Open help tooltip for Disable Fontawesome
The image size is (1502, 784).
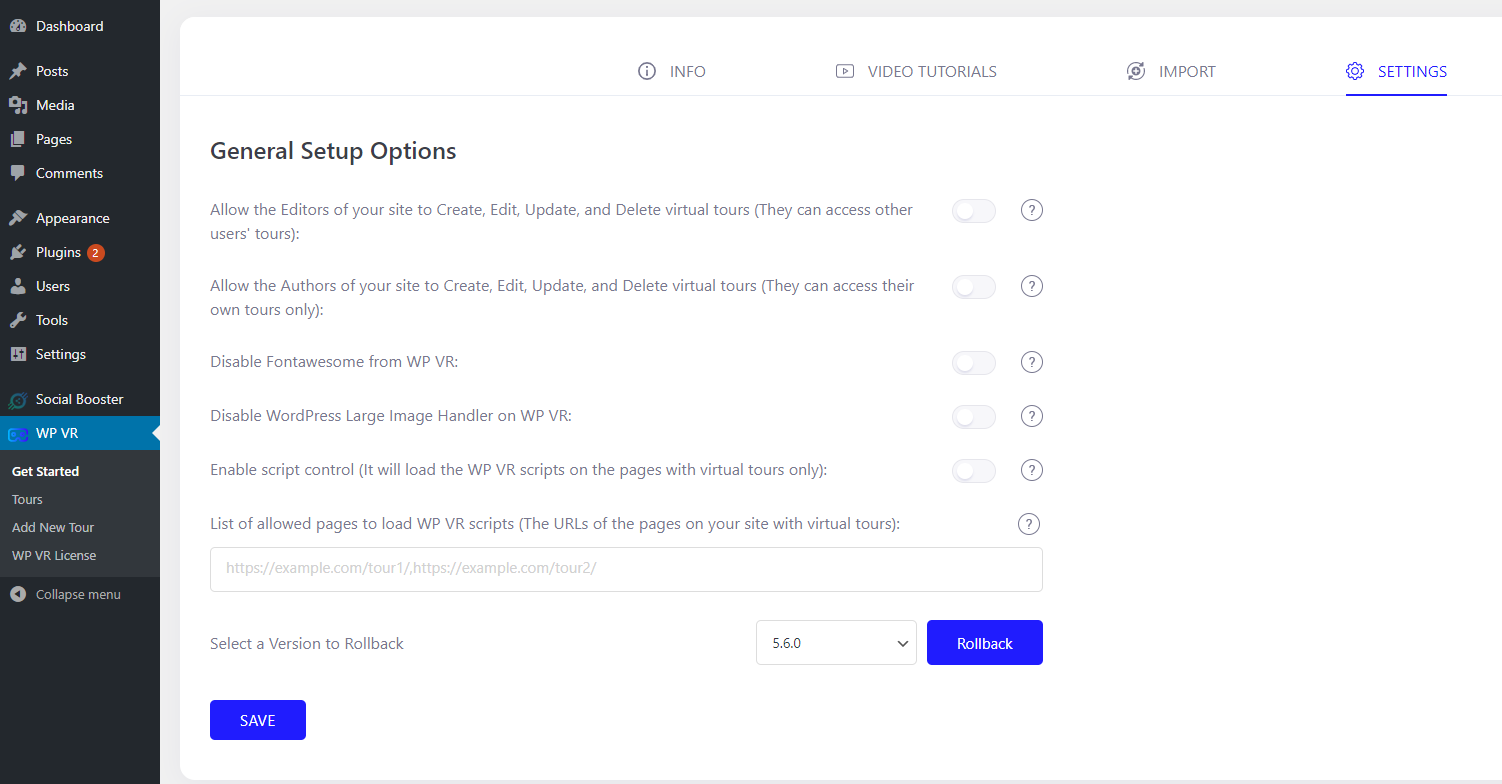[x=1032, y=362]
